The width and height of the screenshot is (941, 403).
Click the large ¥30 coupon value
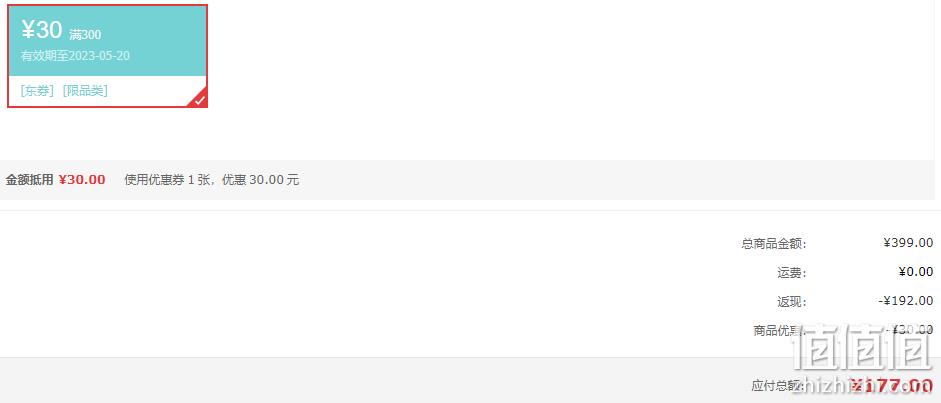(41, 29)
